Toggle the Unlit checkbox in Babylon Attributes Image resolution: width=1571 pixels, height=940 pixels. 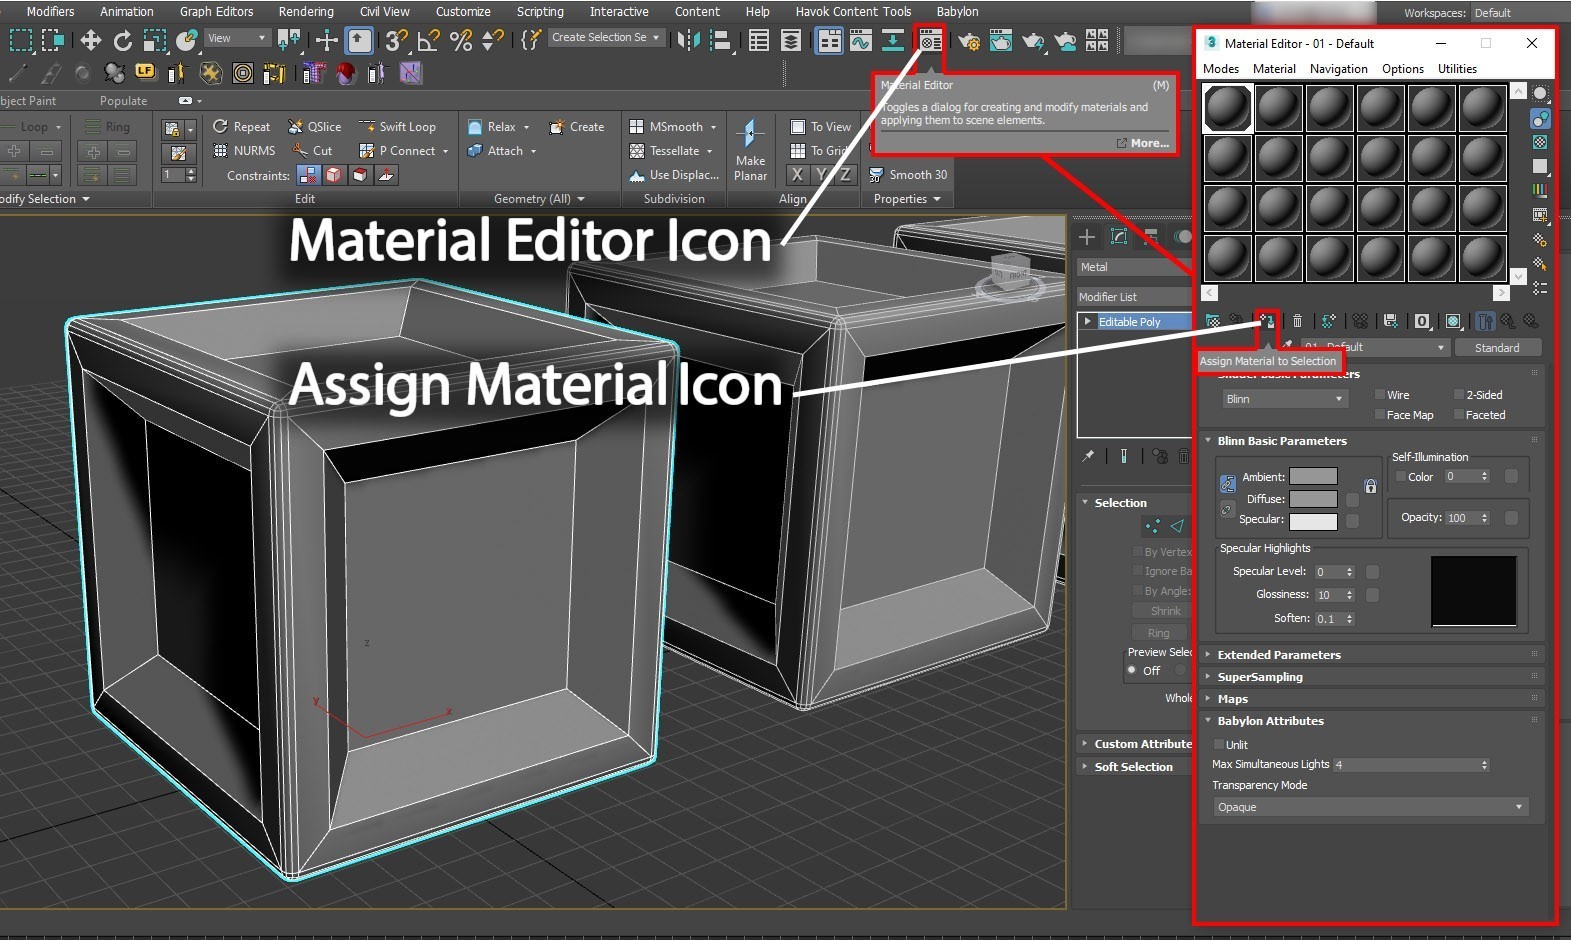[x=1219, y=745]
